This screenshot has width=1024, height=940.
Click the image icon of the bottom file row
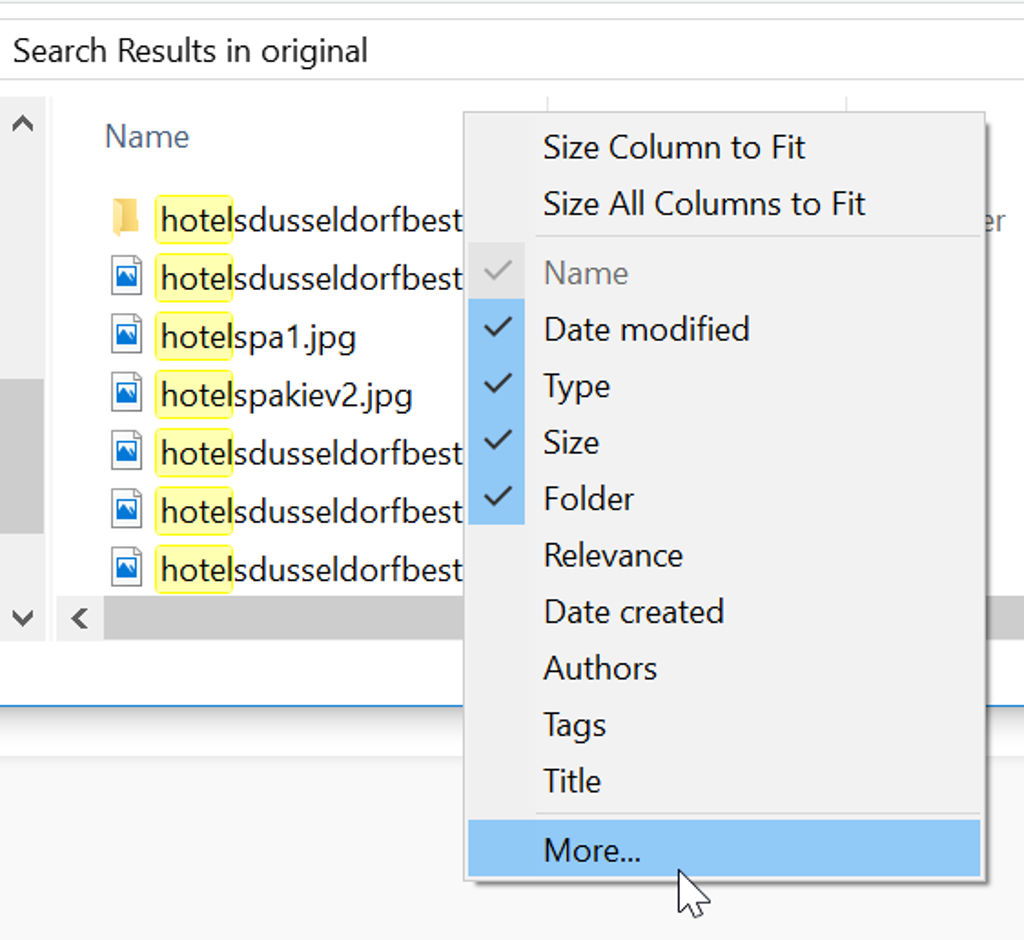point(127,568)
